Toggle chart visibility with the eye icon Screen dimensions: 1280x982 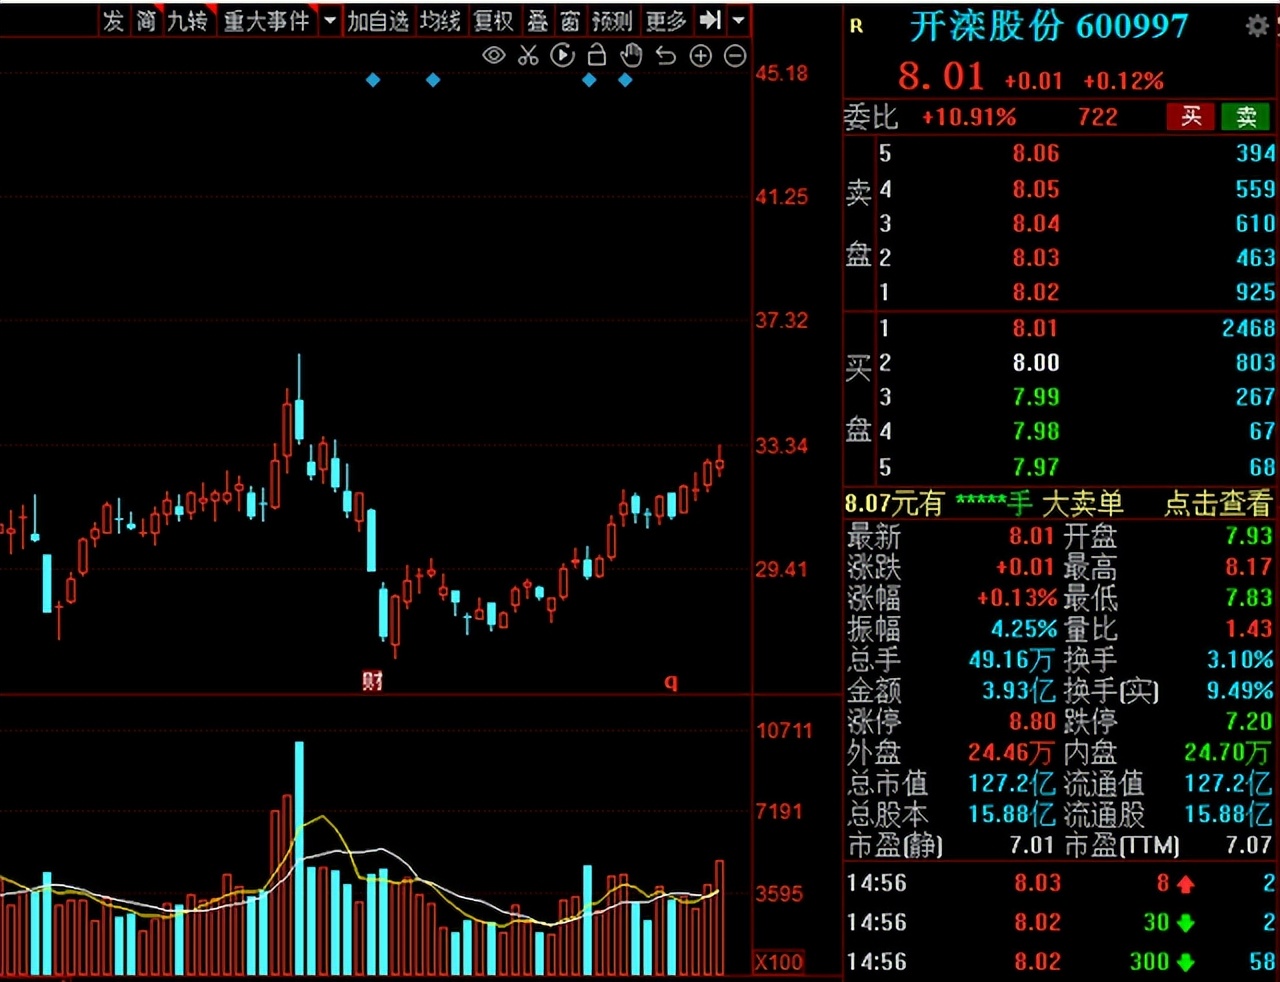[x=494, y=56]
